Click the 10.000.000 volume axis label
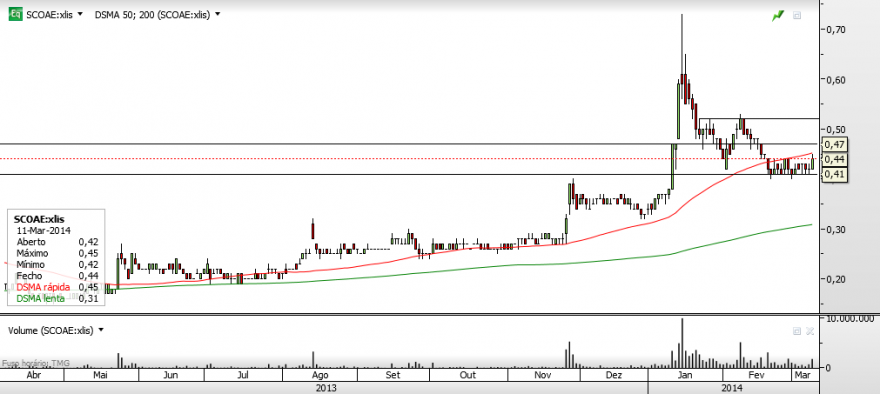This screenshot has height=394, width=880. pyautogui.click(x=849, y=319)
